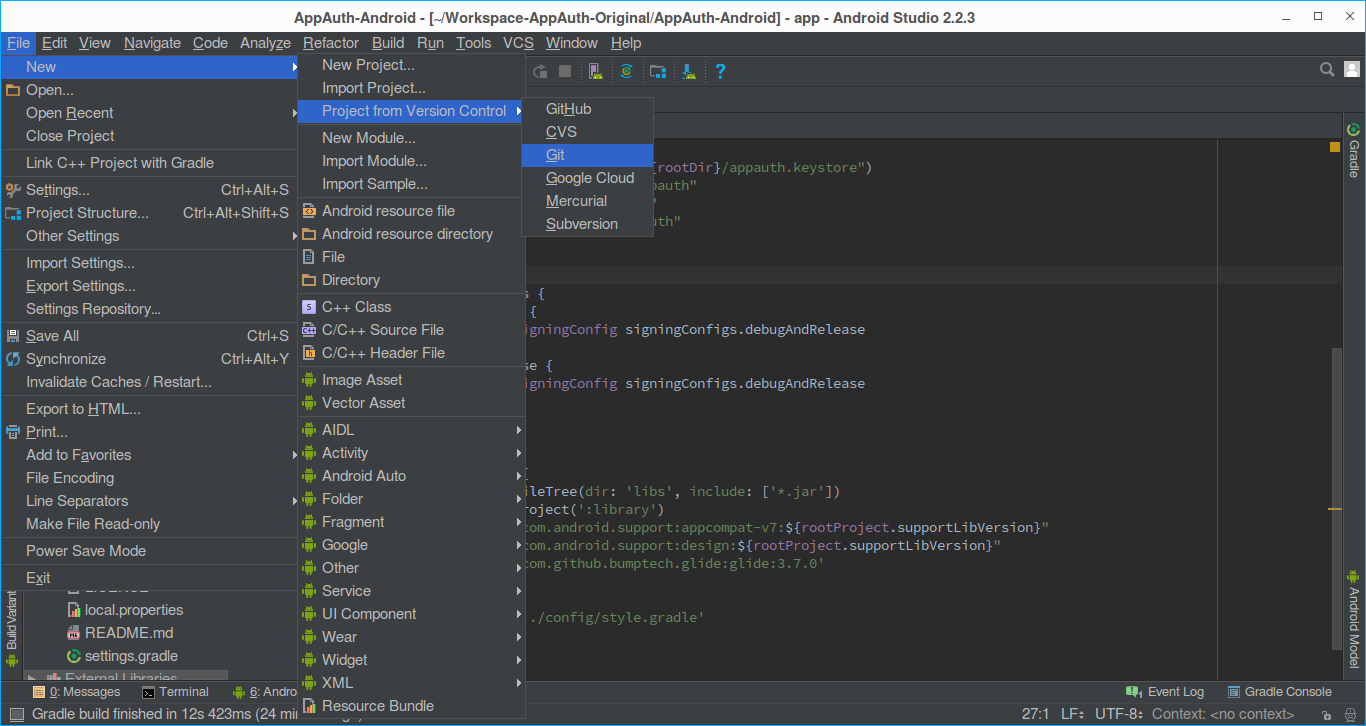This screenshot has width=1366, height=726.
Task: Open the Gradle Console
Action: click(1288, 691)
